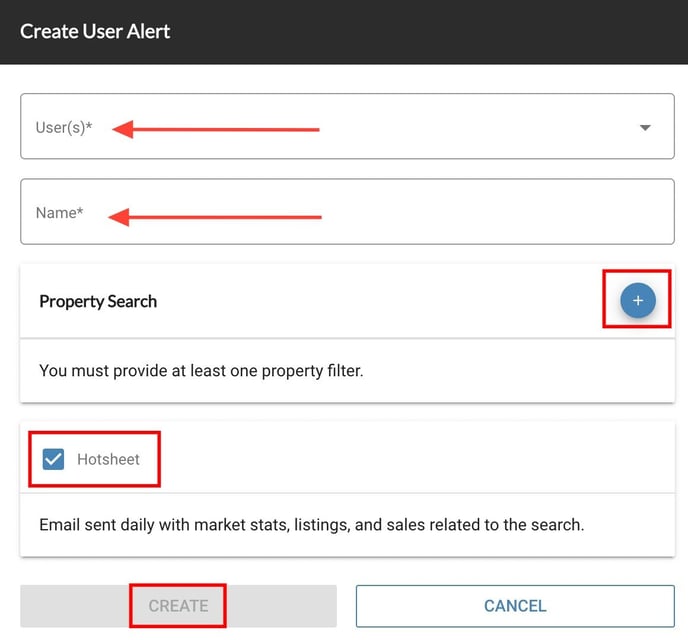Click the property filter required message

(201, 371)
